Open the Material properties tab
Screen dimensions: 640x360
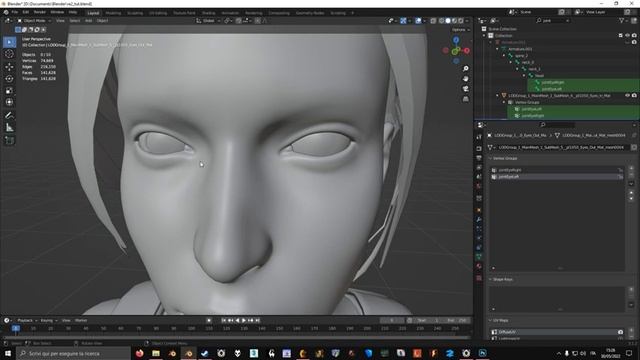pos(479,266)
